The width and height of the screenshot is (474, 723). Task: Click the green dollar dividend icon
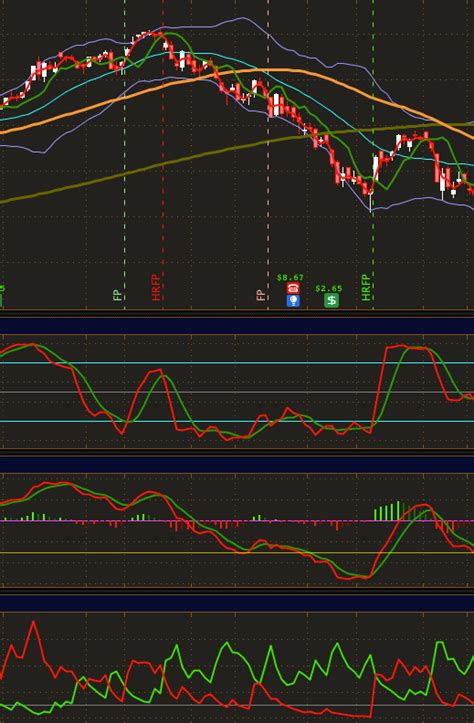click(x=332, y=301)
